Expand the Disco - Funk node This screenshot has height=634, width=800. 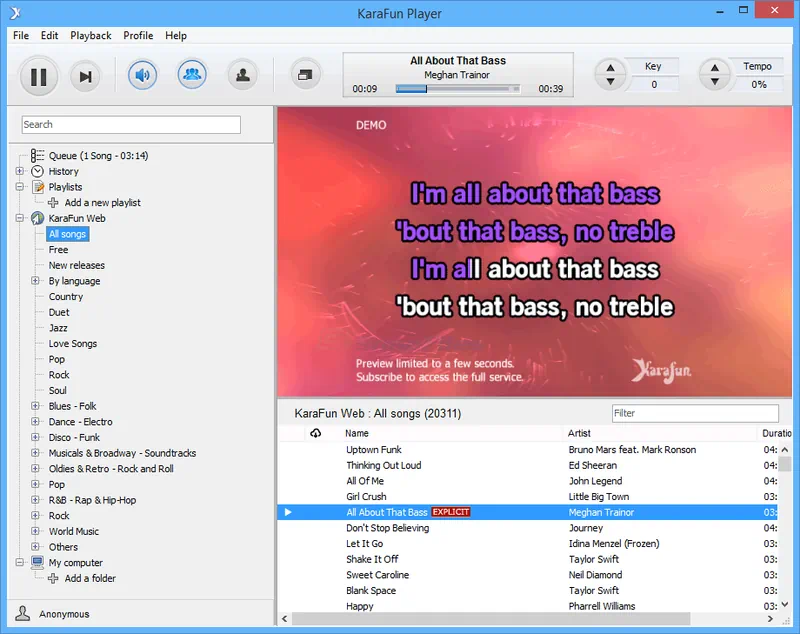[x=35, y=437]
